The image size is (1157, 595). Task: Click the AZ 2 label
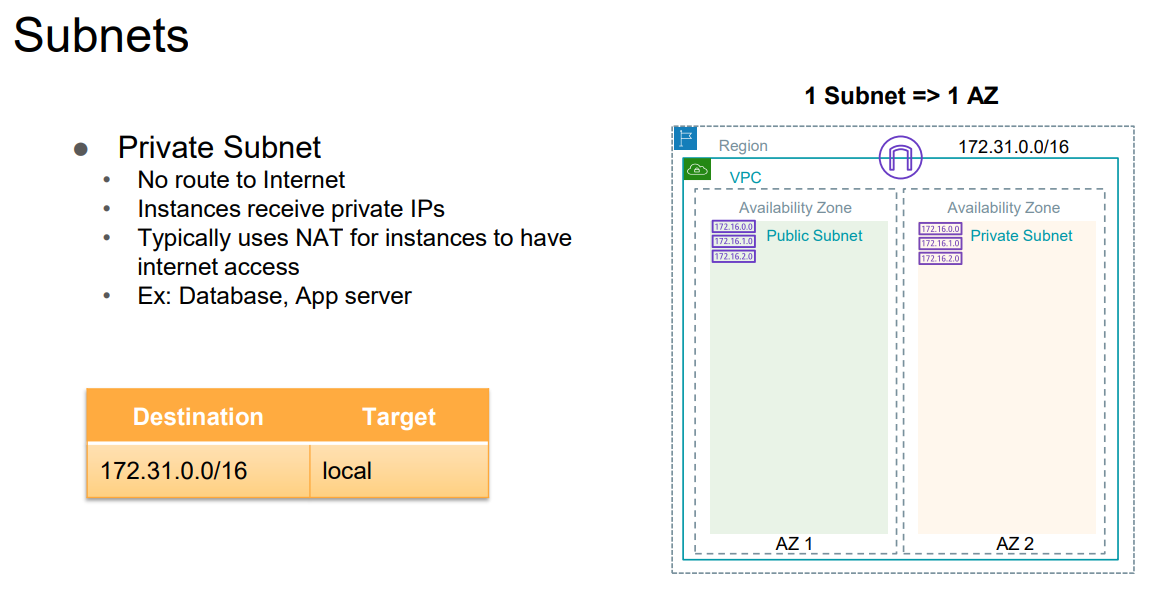pos(1015,543)
